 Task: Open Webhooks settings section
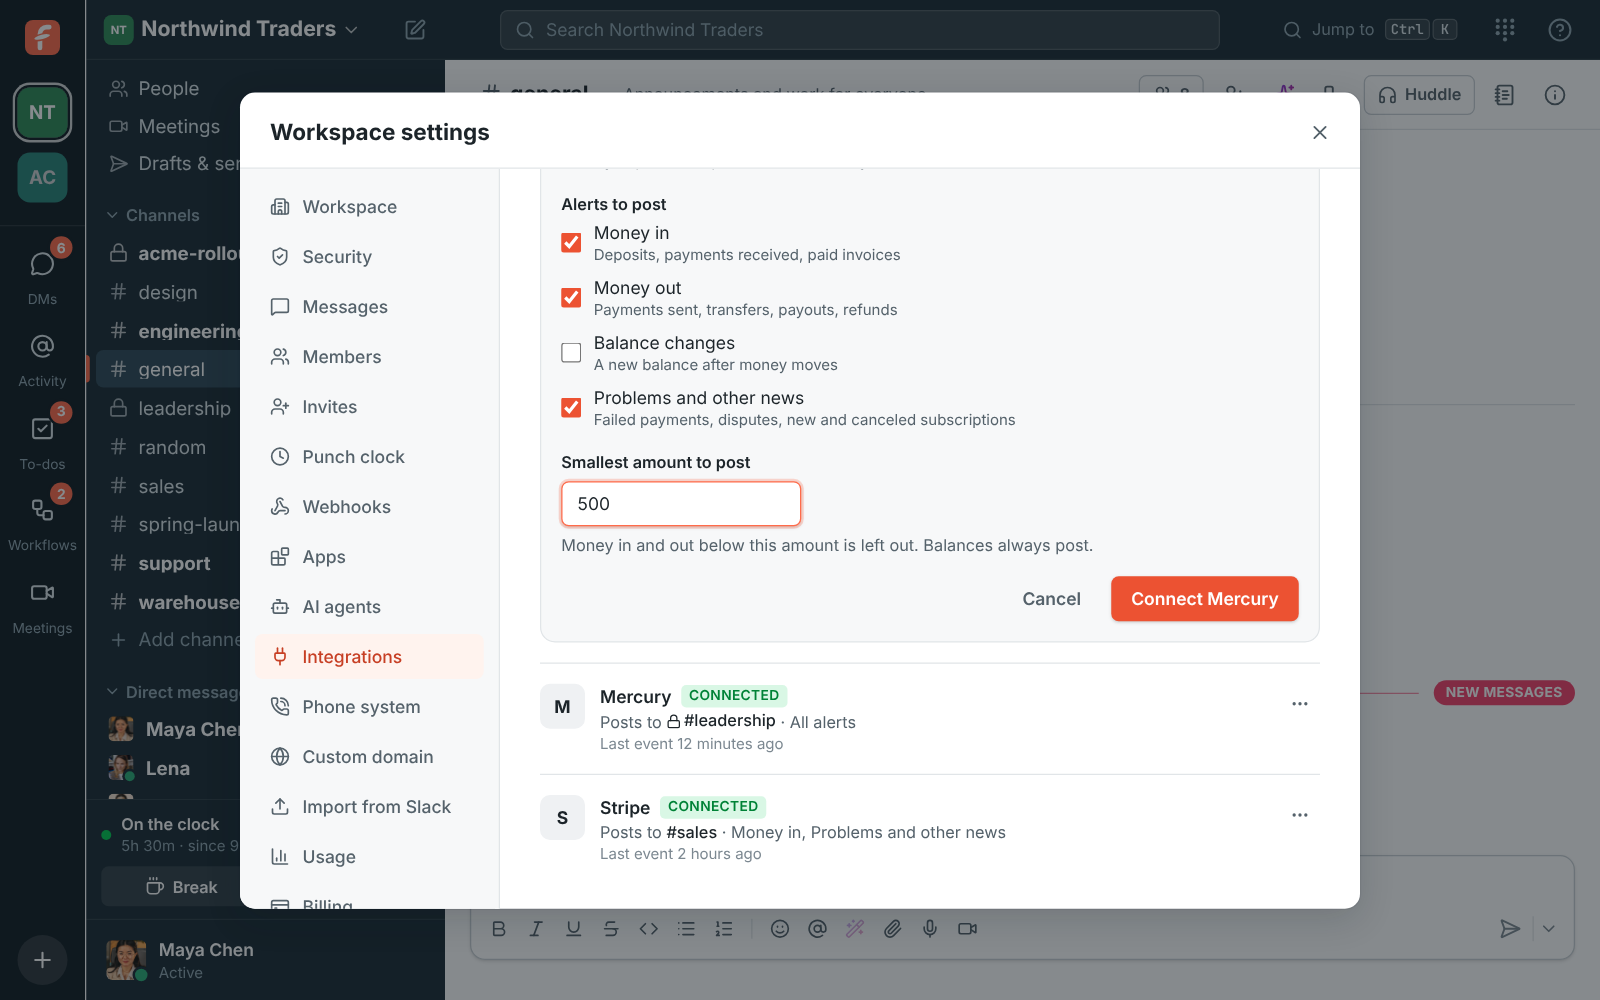(x=369, y=507)
